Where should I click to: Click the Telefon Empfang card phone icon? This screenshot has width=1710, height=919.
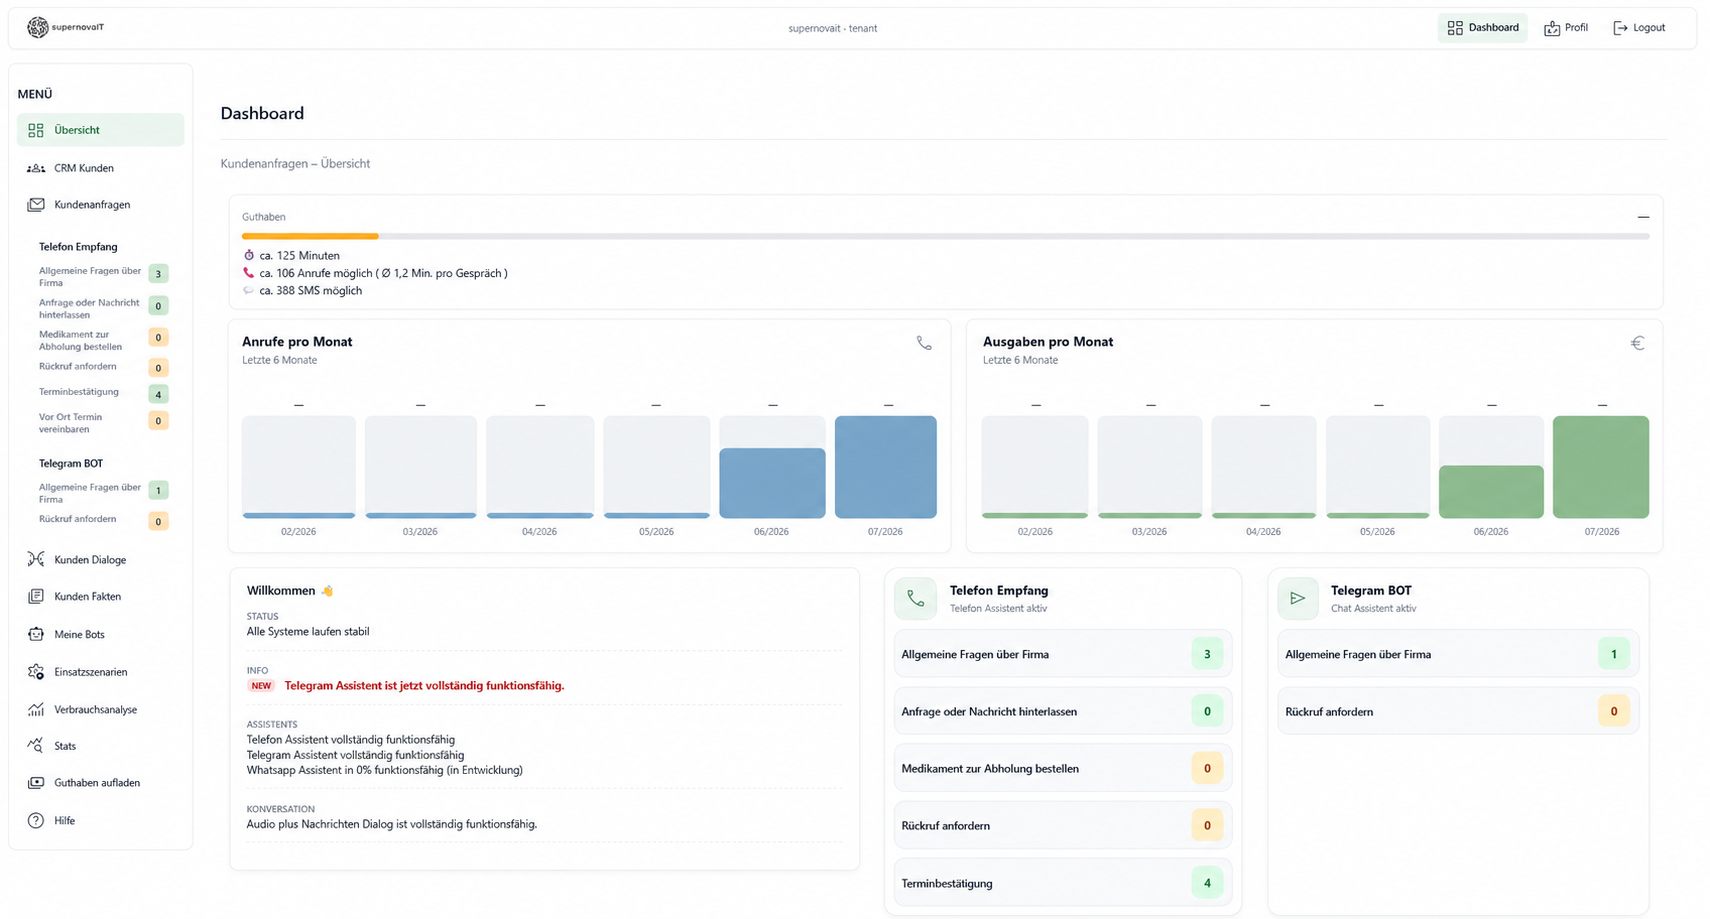915,598
